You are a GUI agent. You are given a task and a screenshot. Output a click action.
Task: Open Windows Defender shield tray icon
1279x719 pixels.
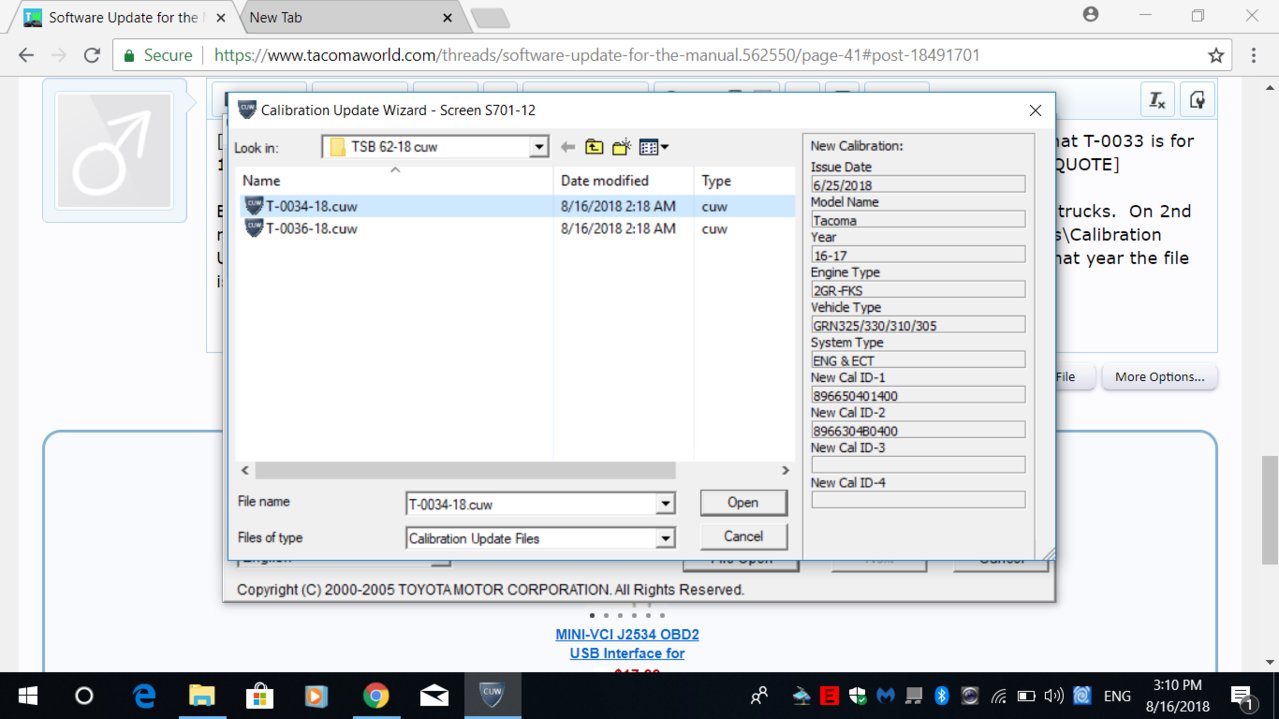[857, 696]
